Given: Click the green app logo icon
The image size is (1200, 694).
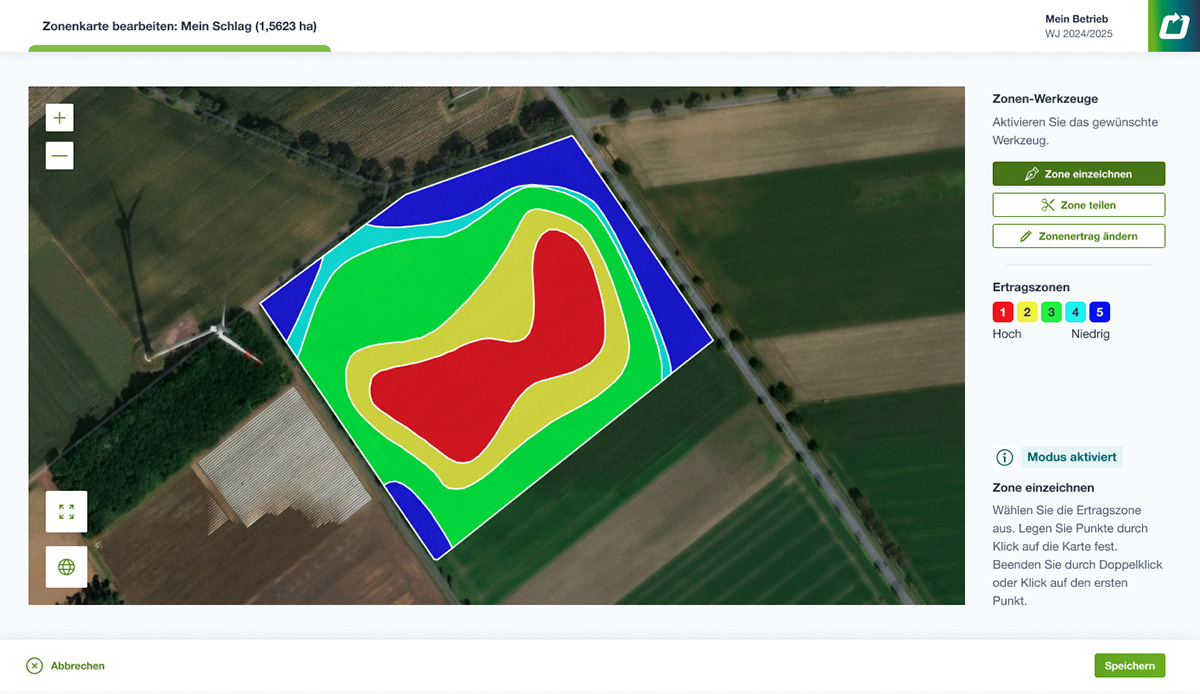Looking at the screenshot, I should pyautogui.click(x=1173, y=26).
